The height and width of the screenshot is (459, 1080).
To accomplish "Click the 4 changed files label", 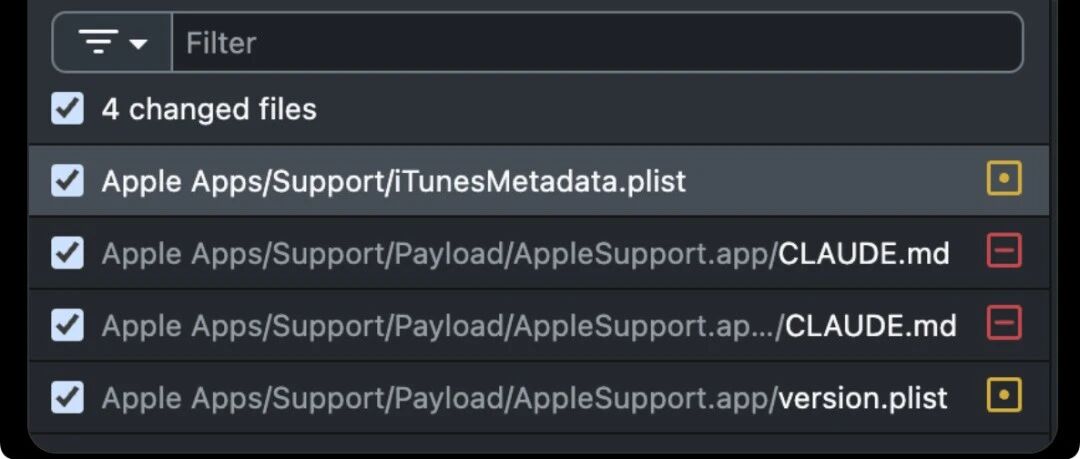I will tap(209, 109).
